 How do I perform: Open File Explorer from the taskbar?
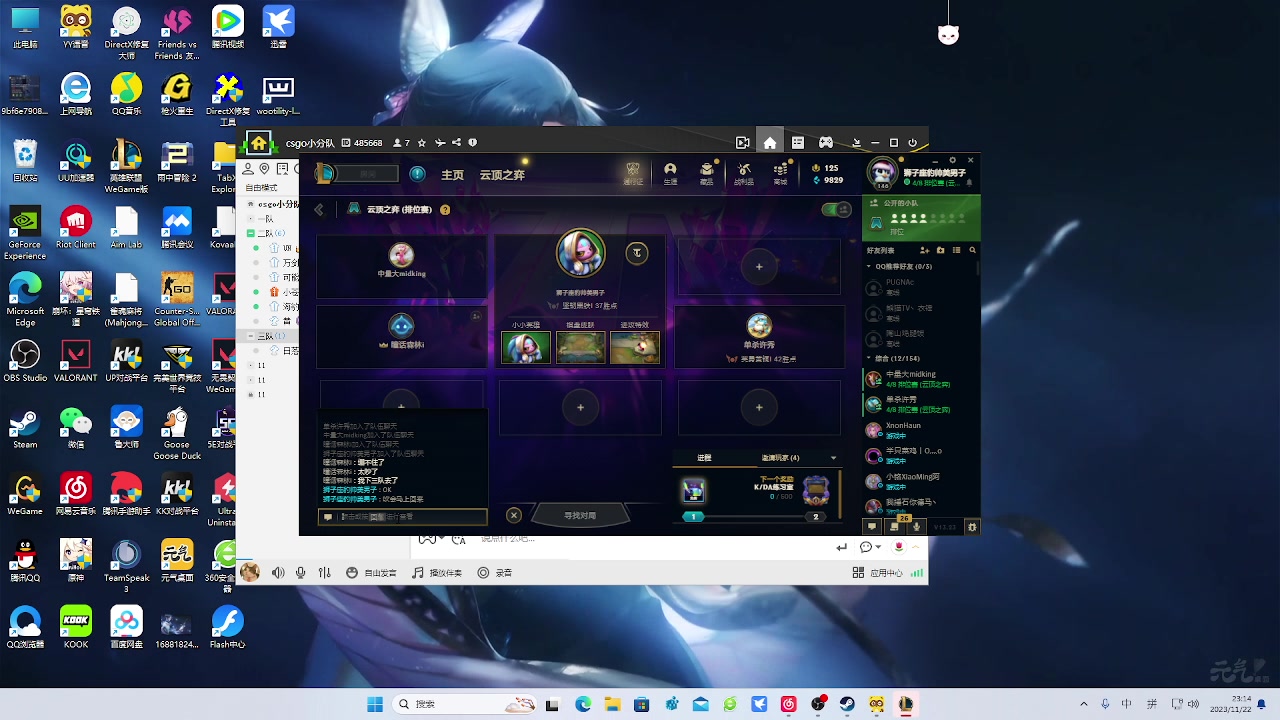click(612, 704)
